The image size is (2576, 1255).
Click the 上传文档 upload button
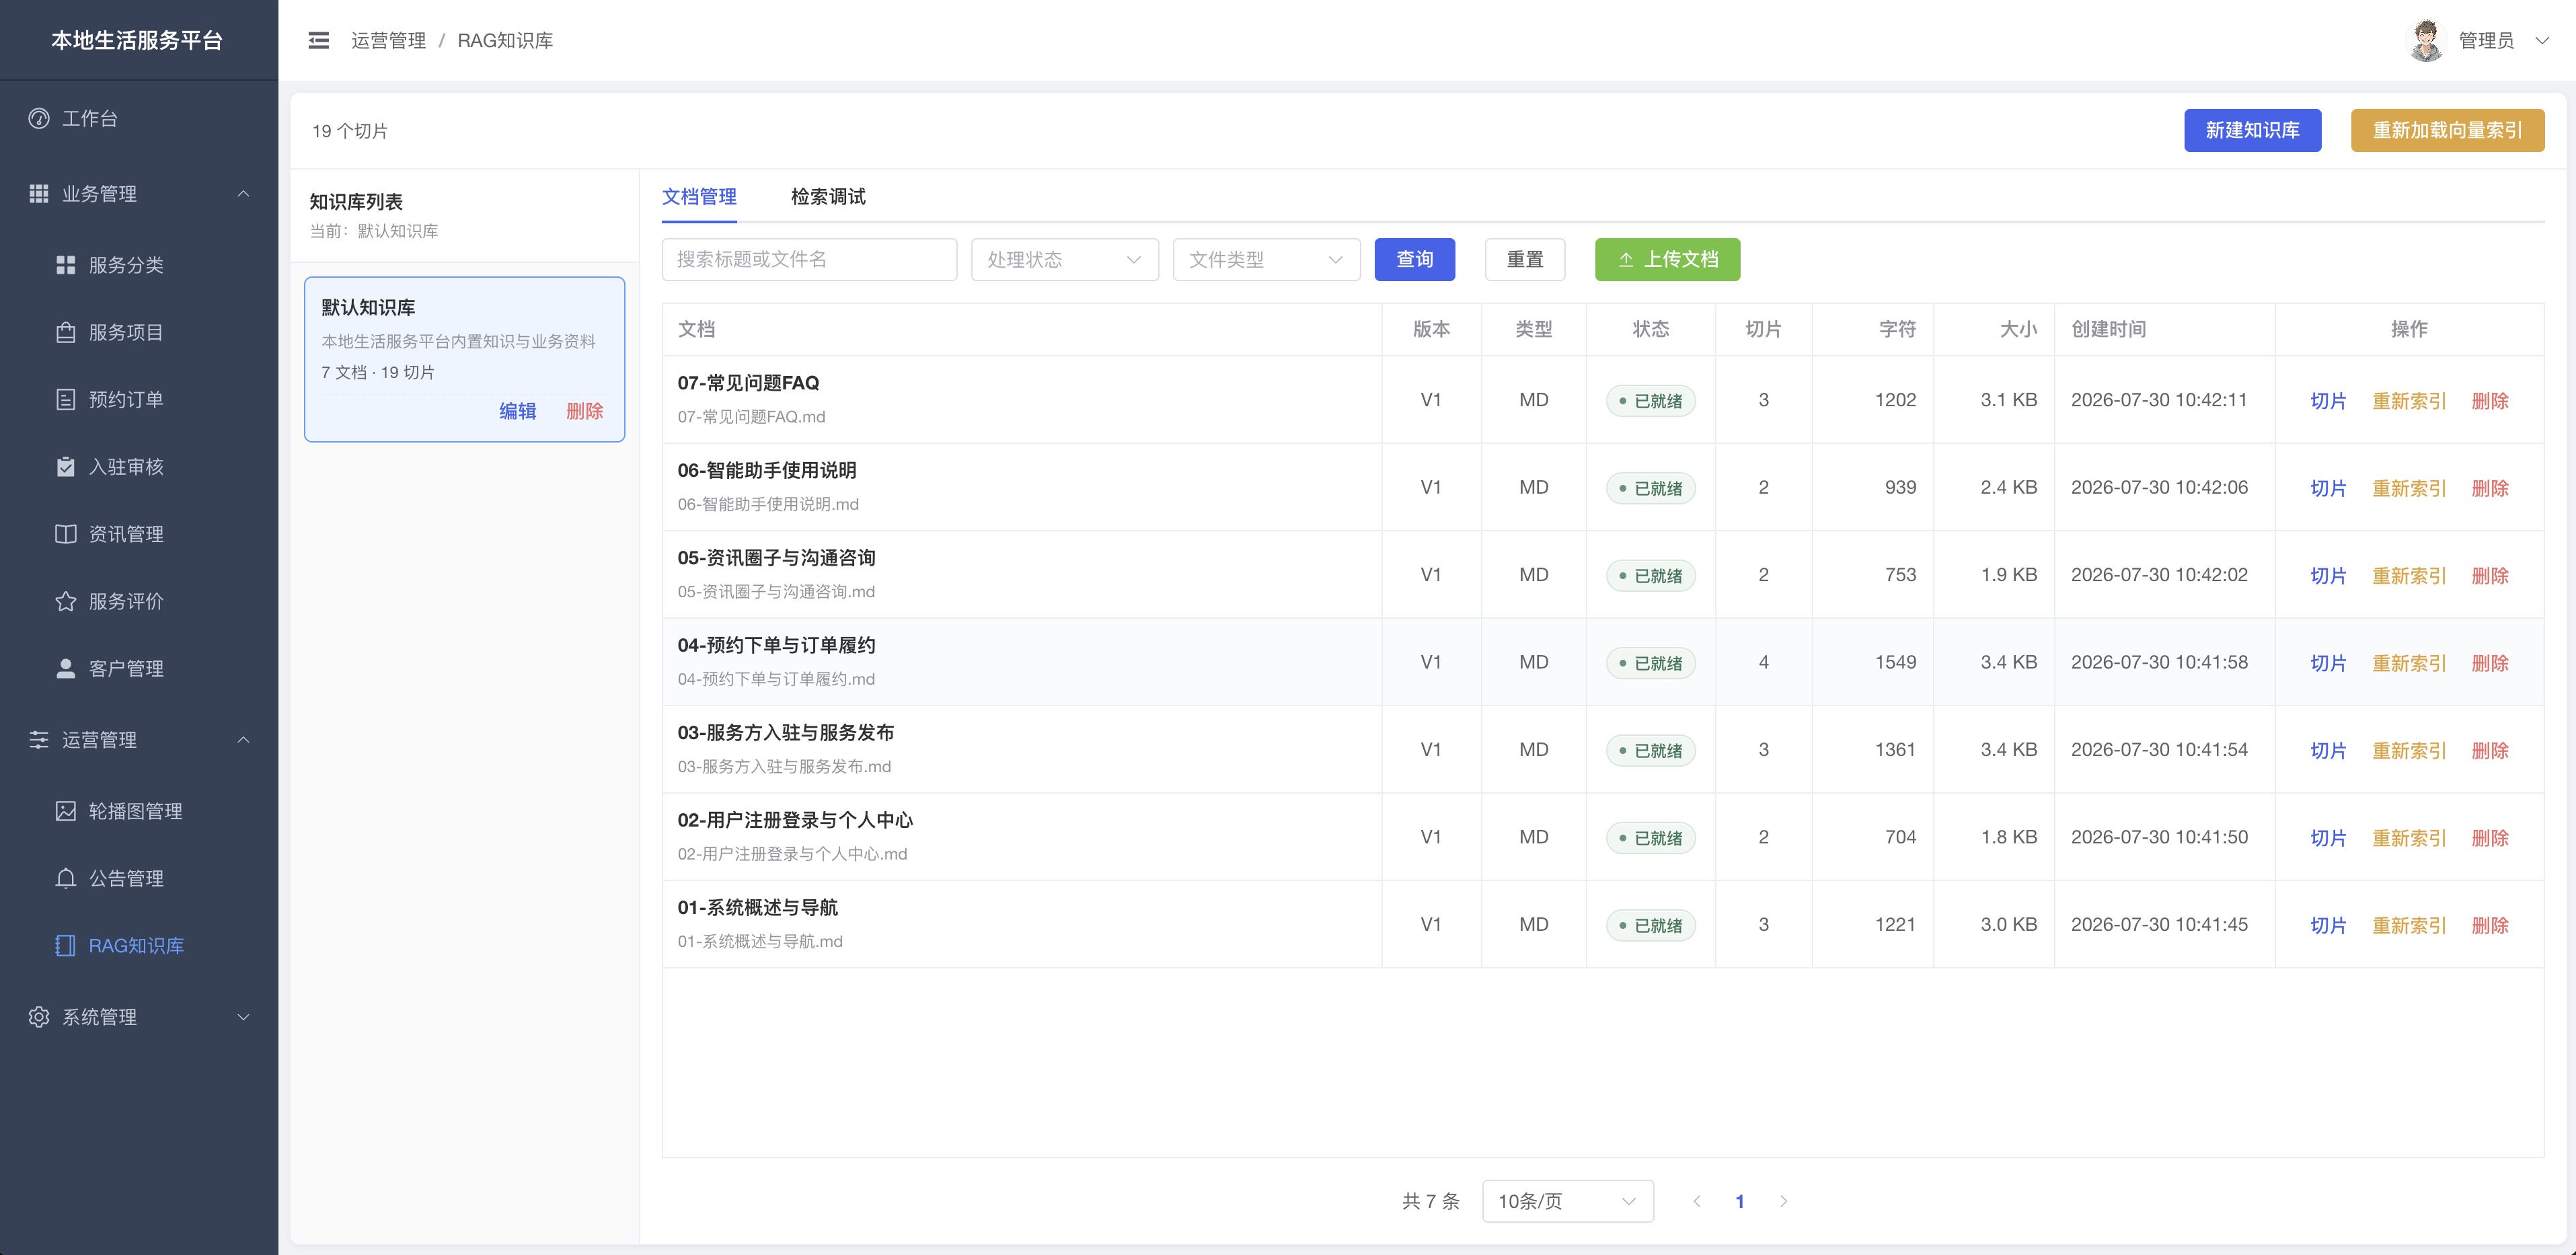coord(1667,259)
